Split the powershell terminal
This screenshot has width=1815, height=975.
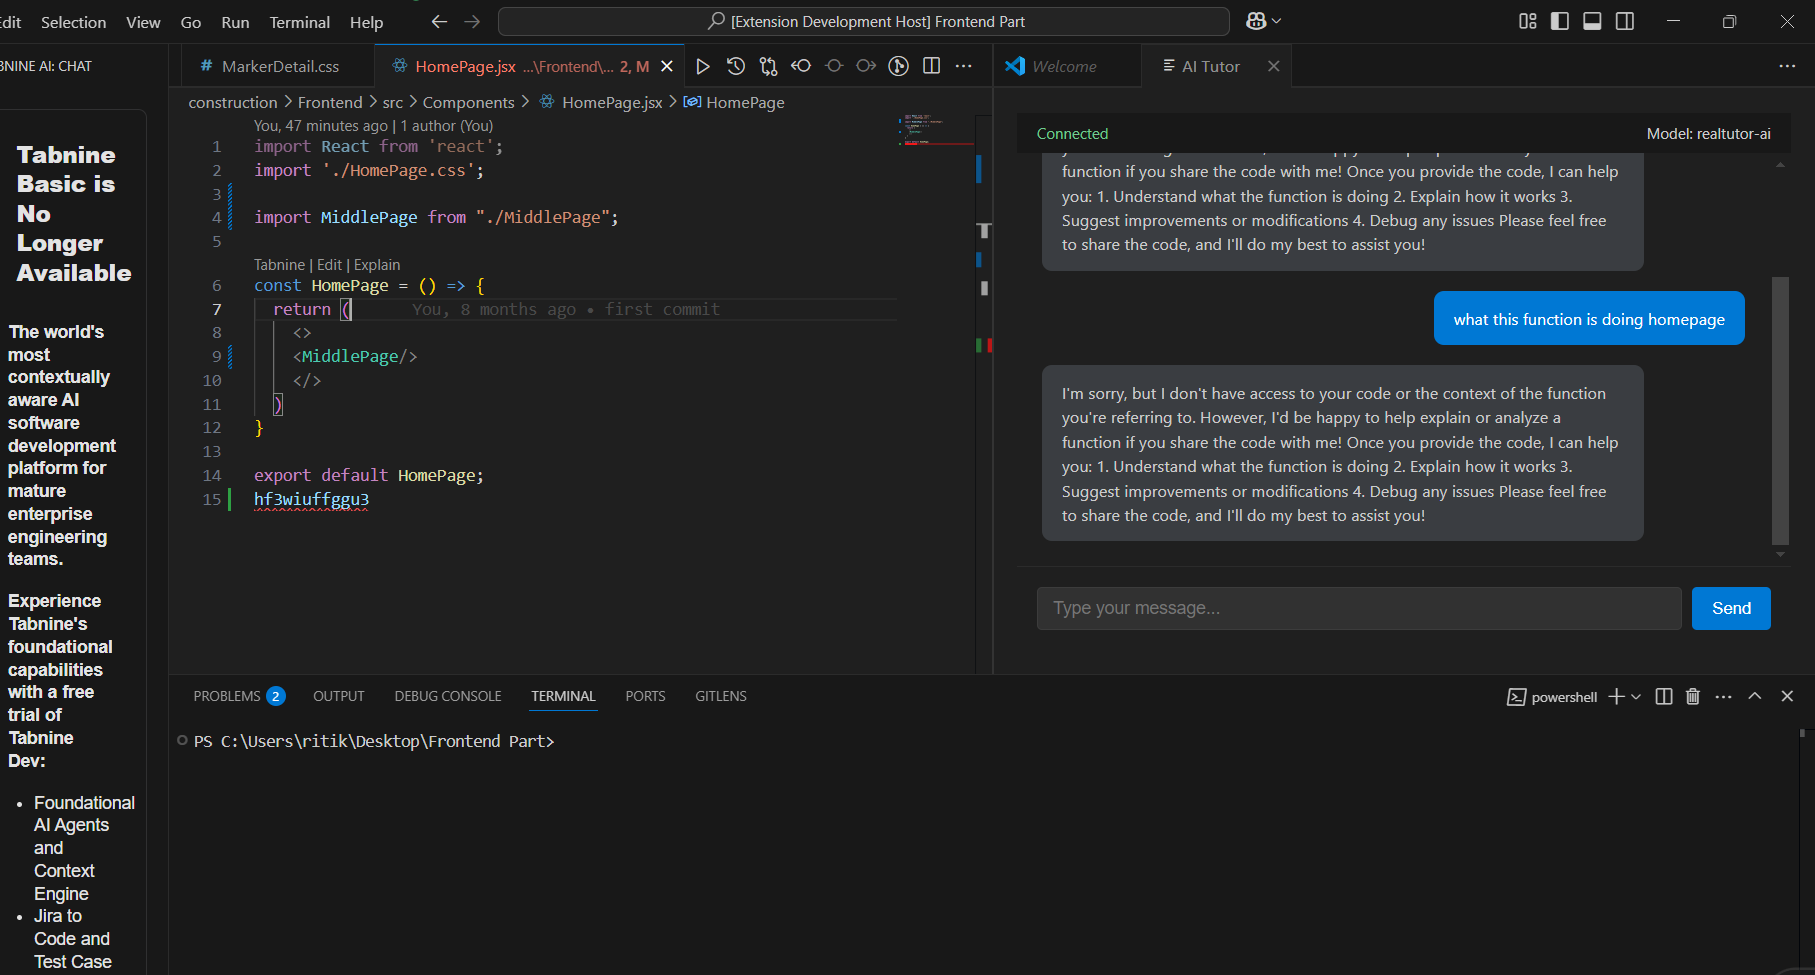point(1664,697)
